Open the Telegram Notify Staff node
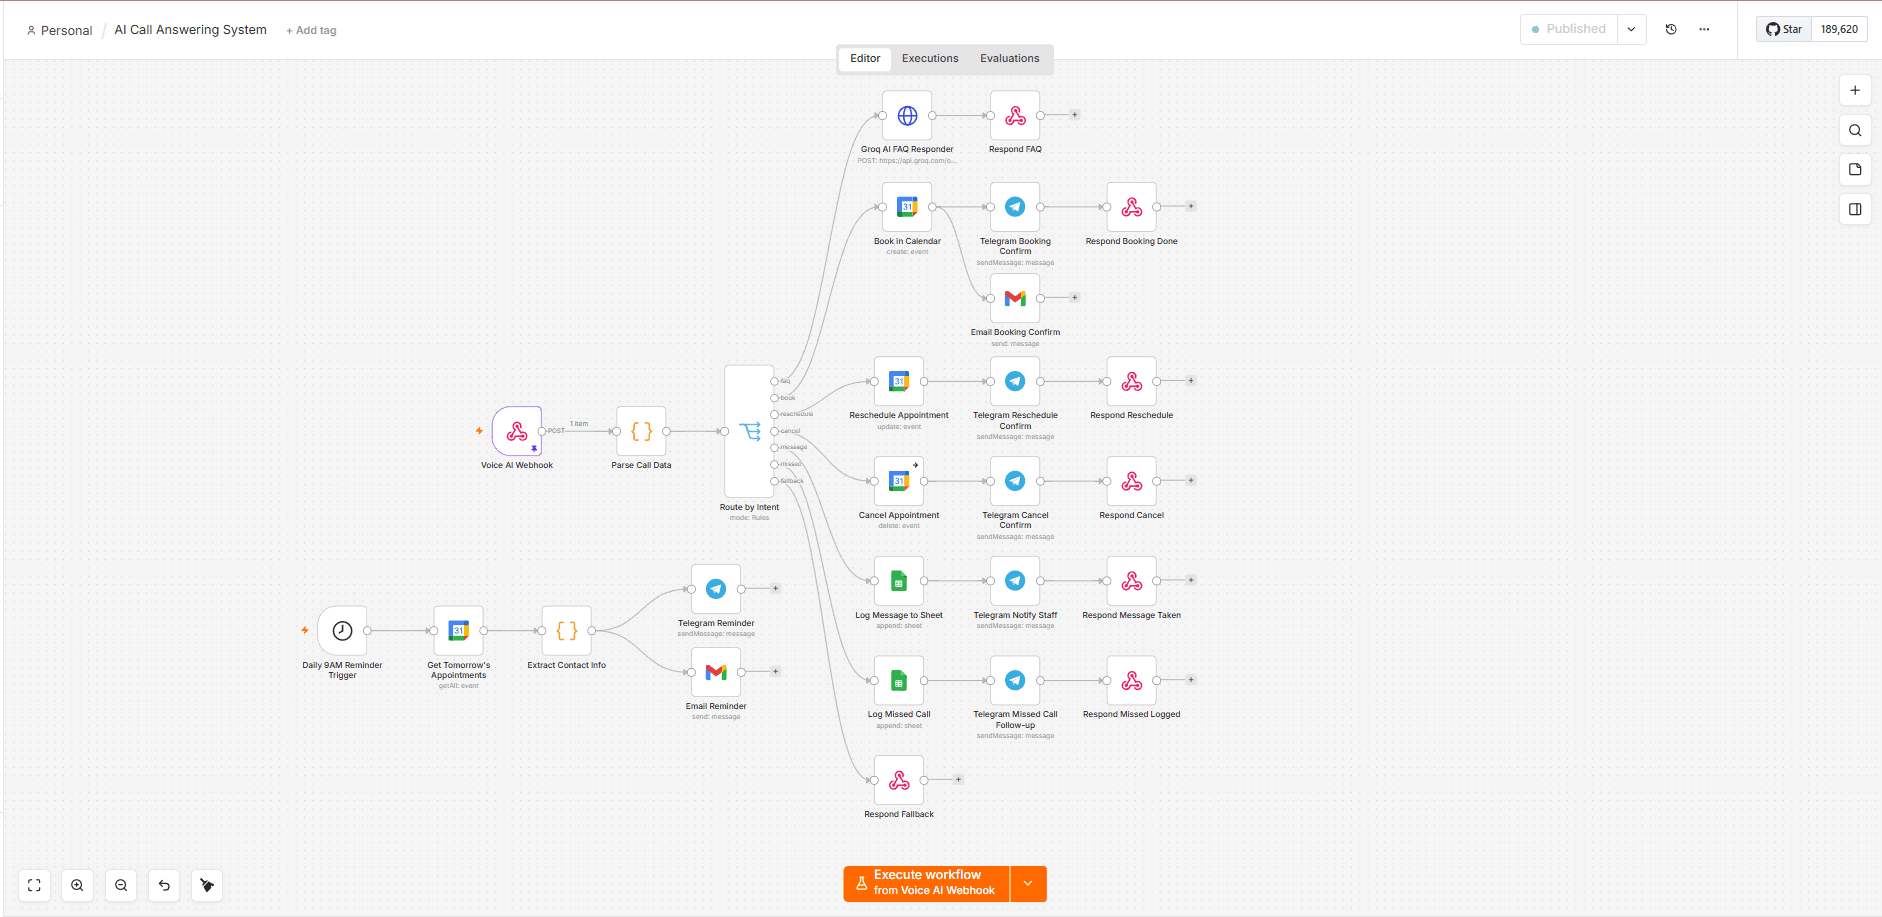Viewport: 1882px width, 917px height. 1015,581
